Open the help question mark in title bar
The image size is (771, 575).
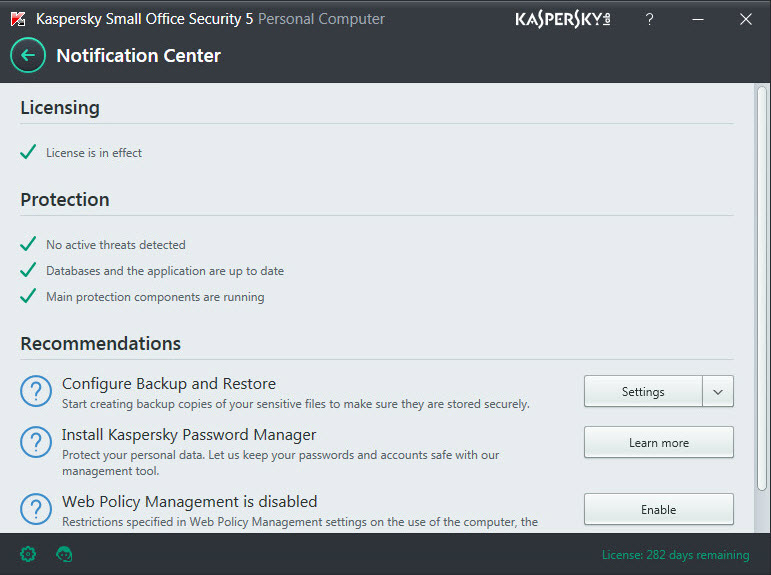650,19
